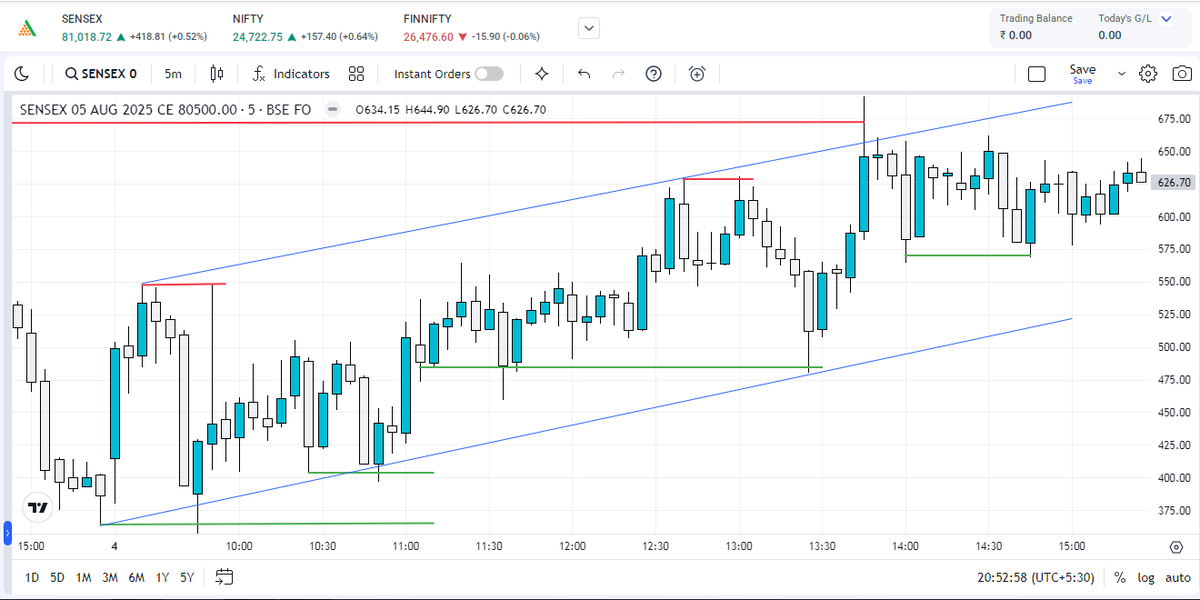This screenshot has height=600, width=1200.
Task: Open the Indicators panel
Action: pyautogui.click(x=291, y=74)
